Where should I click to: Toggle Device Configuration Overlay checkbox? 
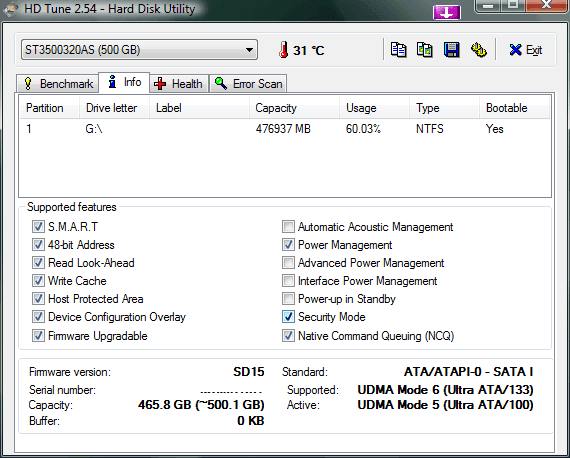click(38, 317)
